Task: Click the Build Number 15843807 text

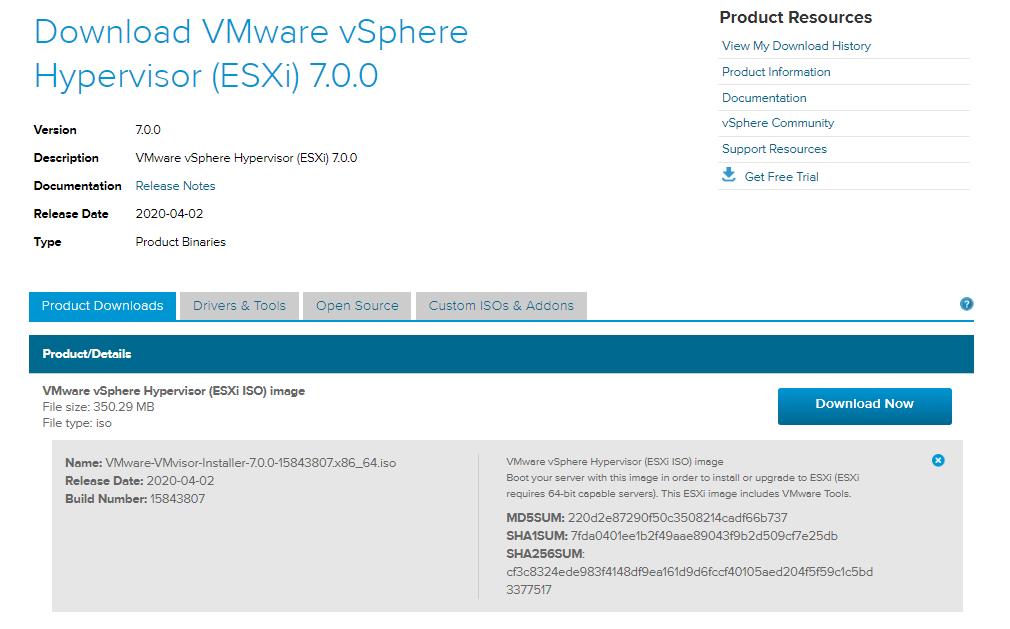Action: (135, 499)
